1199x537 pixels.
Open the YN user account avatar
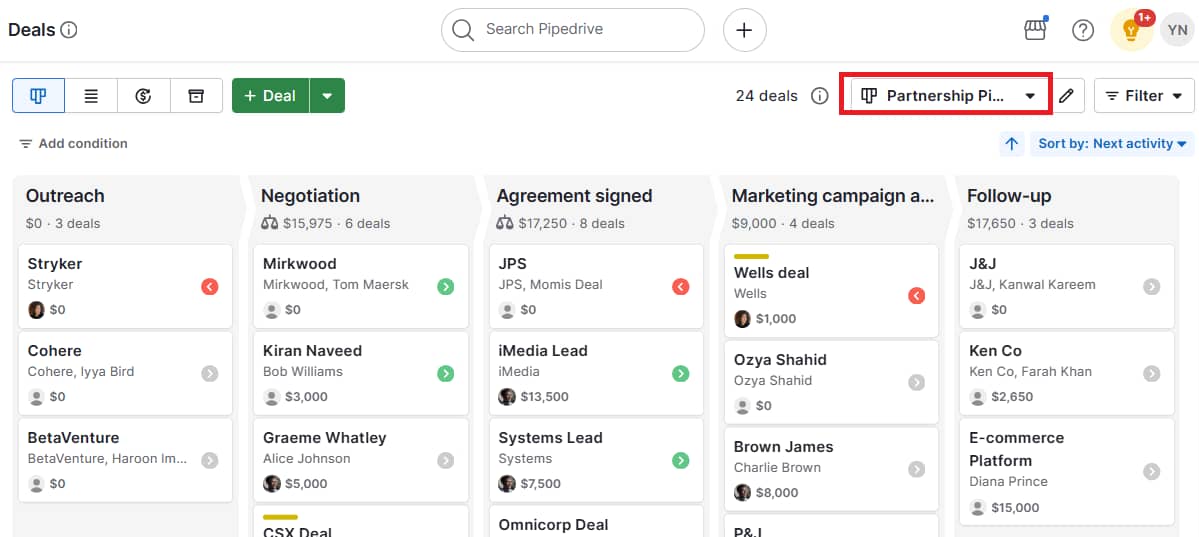(1176, 30)
